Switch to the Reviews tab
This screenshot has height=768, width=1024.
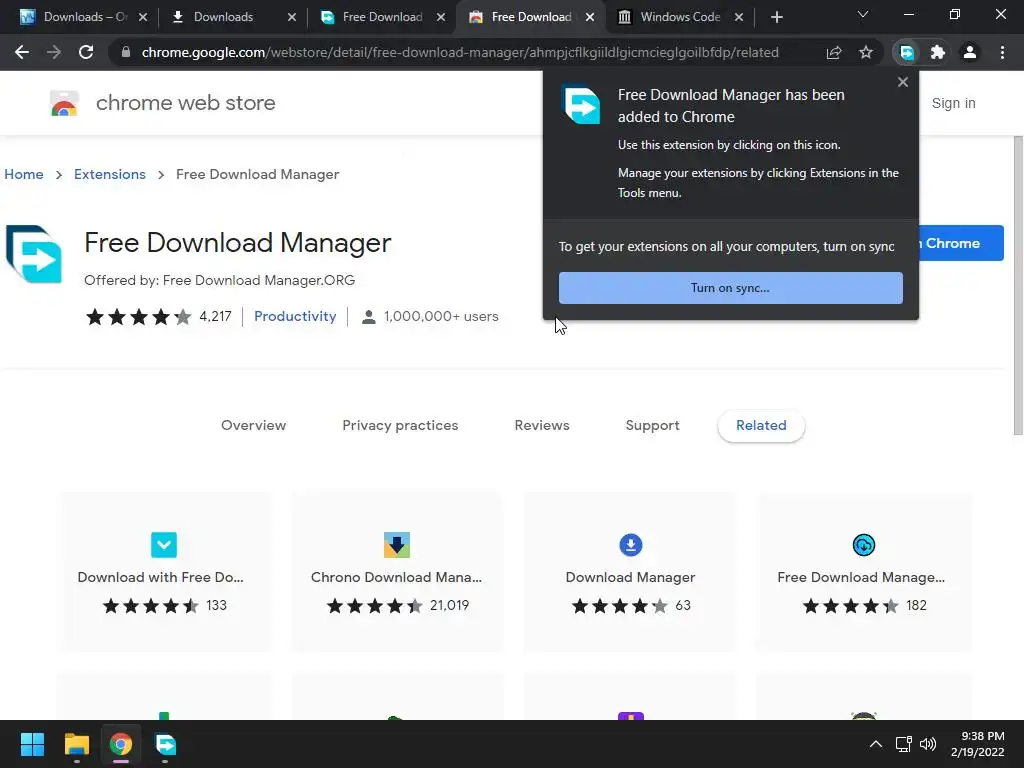(541, 425)
